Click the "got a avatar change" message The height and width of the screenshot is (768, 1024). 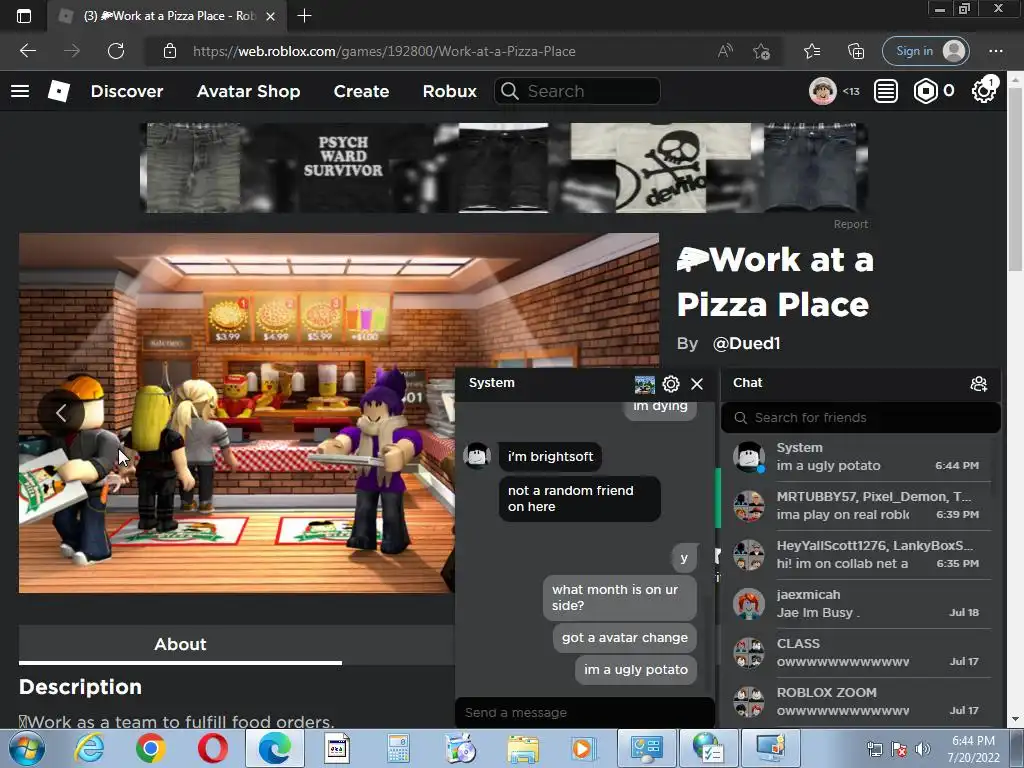point(624,638)
